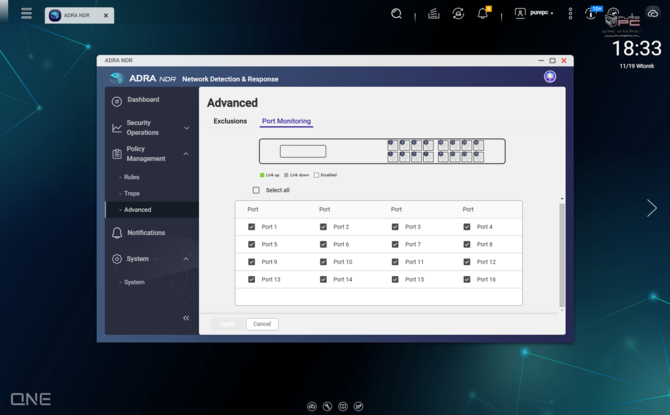Toggle Port 14 checkbox
Viewport: 670px width, 415px height.
point(323,280)
